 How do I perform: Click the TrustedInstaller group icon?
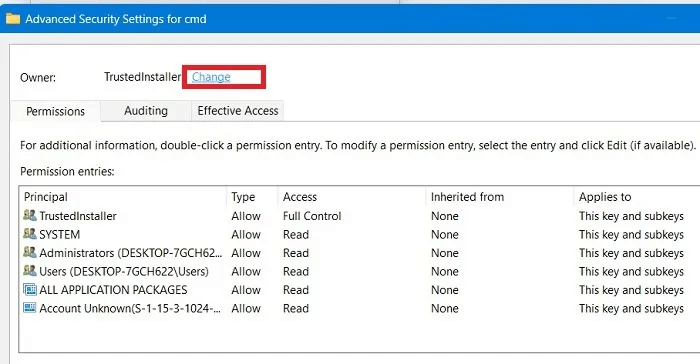[30, 215]
